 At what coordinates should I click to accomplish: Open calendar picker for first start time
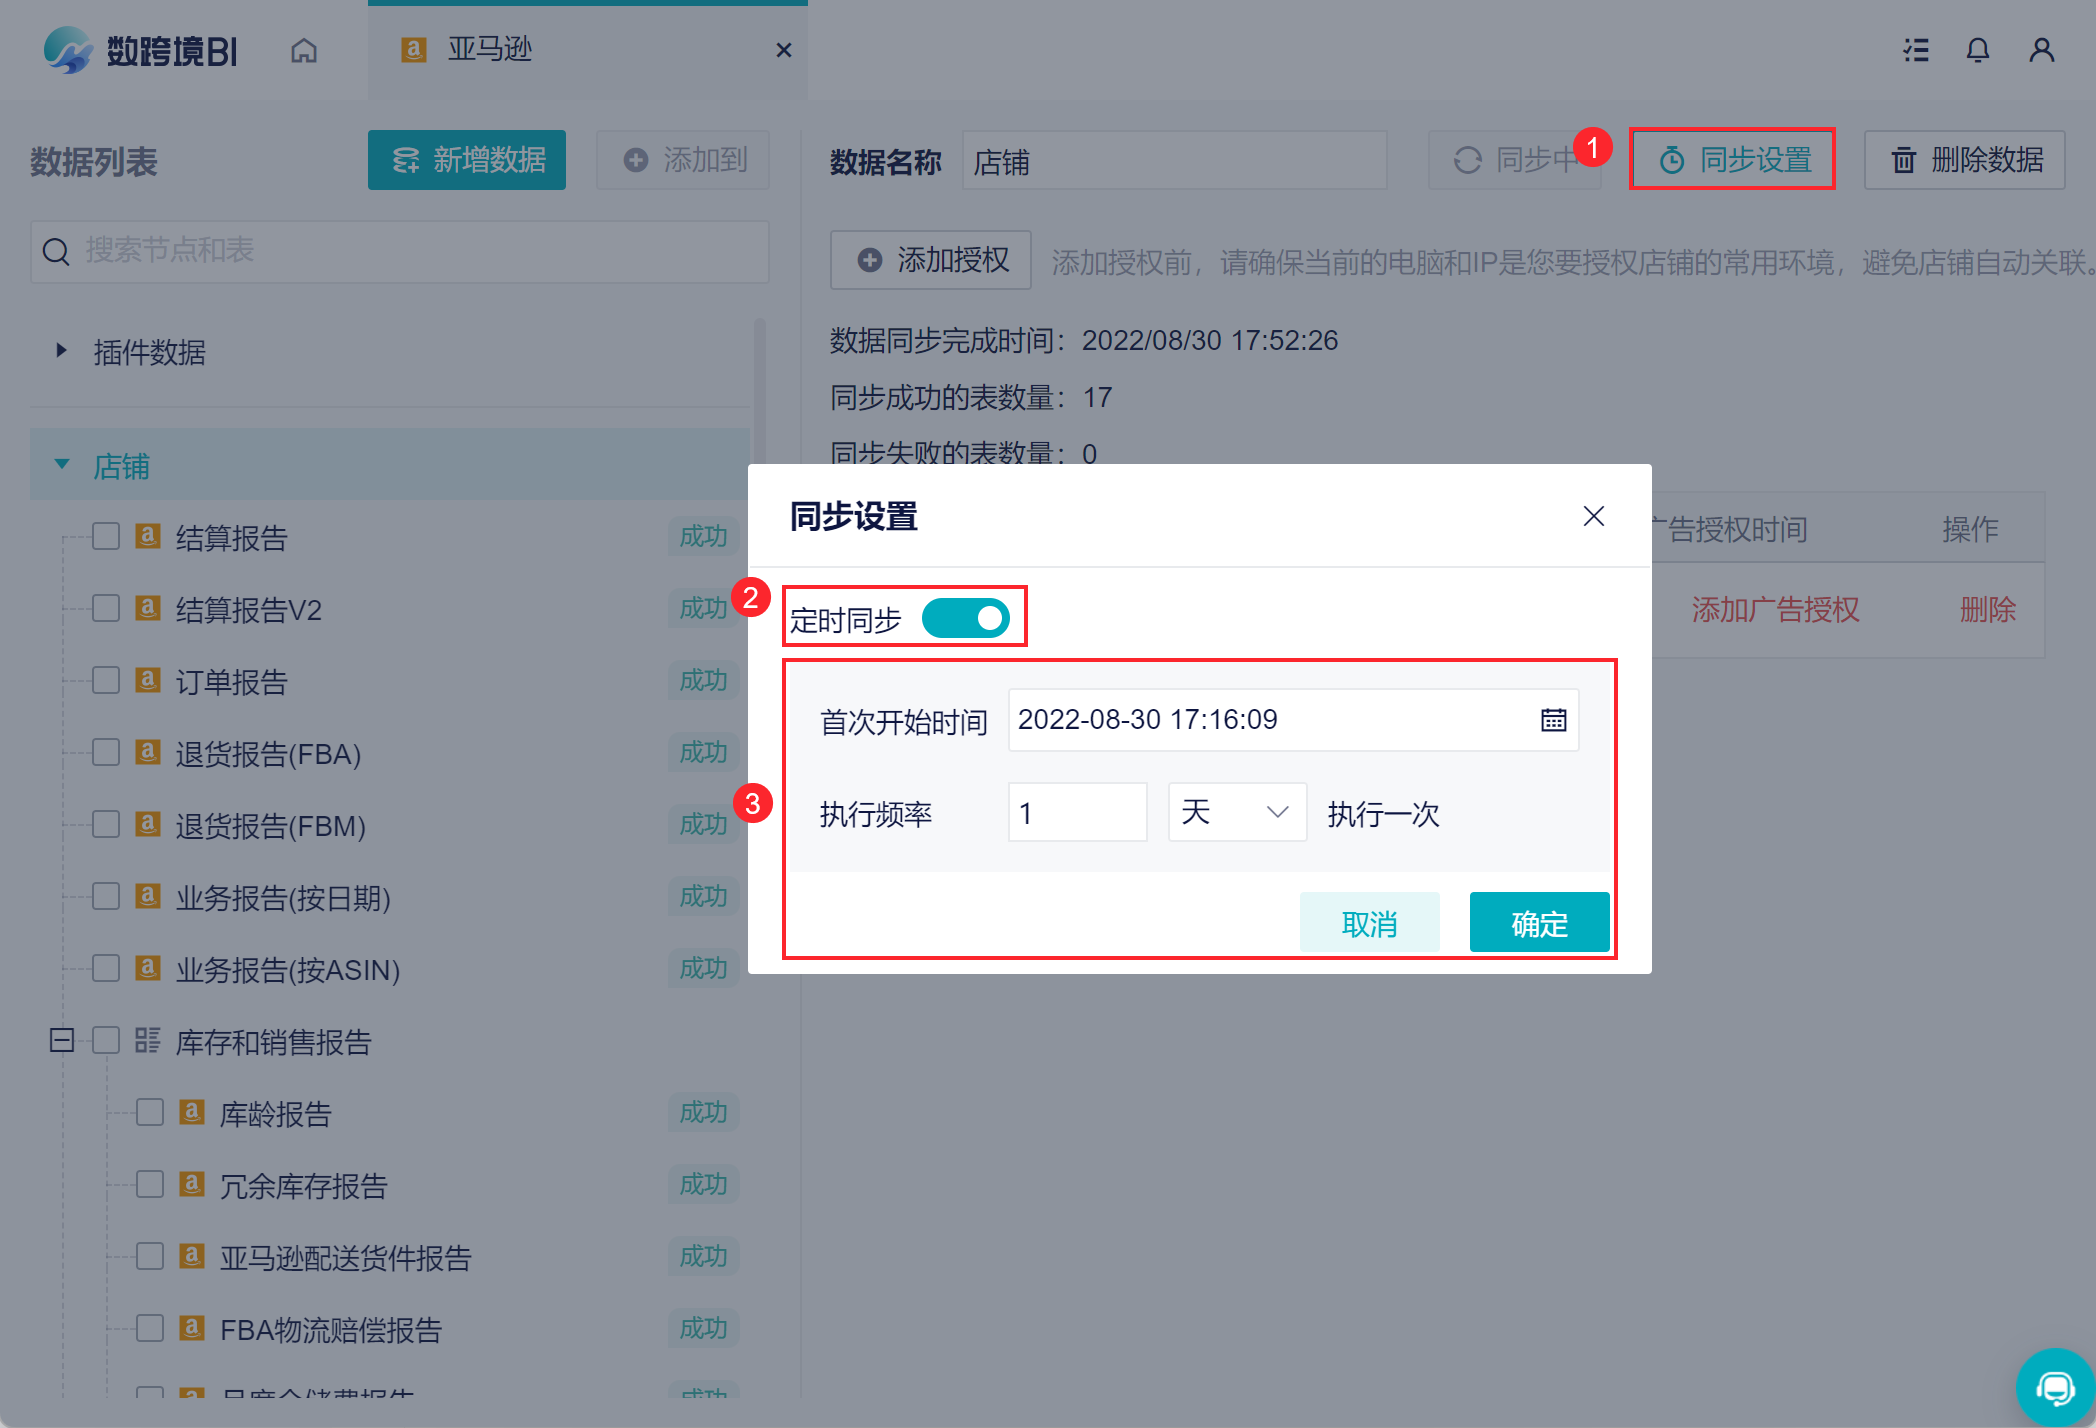pos(1553,720)
